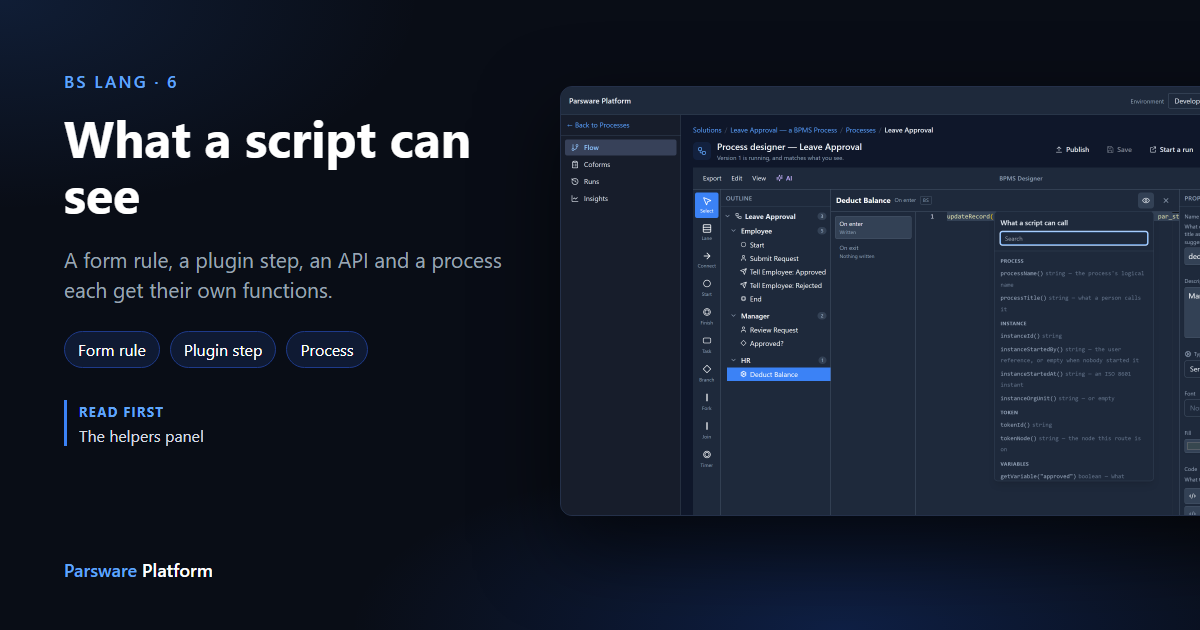Select the Select pointer tool
This screenshot has height=630, width=1200.
point(707,204)
